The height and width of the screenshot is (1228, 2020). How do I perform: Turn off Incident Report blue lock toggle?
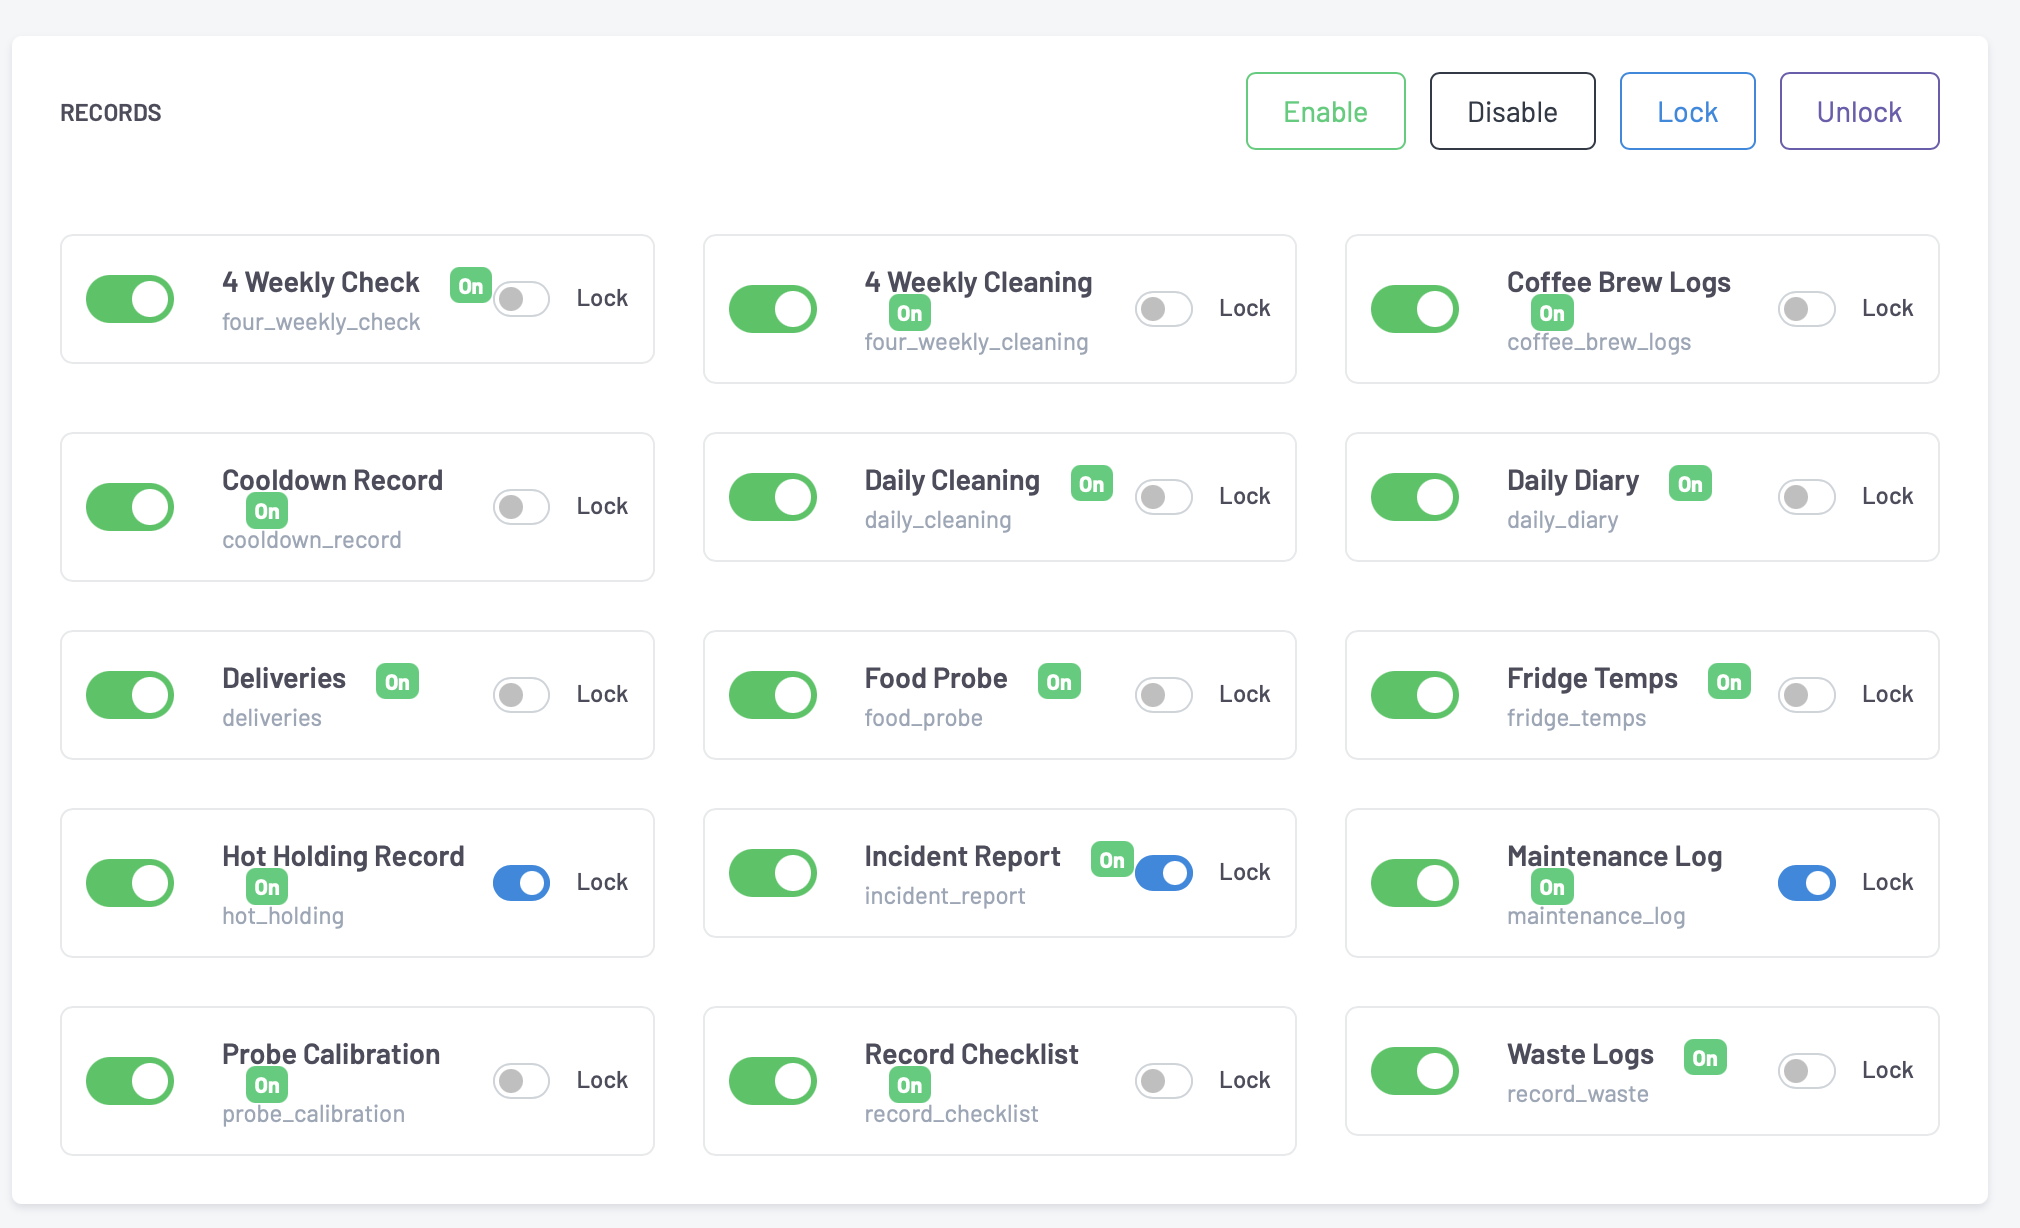(1163, 873)
